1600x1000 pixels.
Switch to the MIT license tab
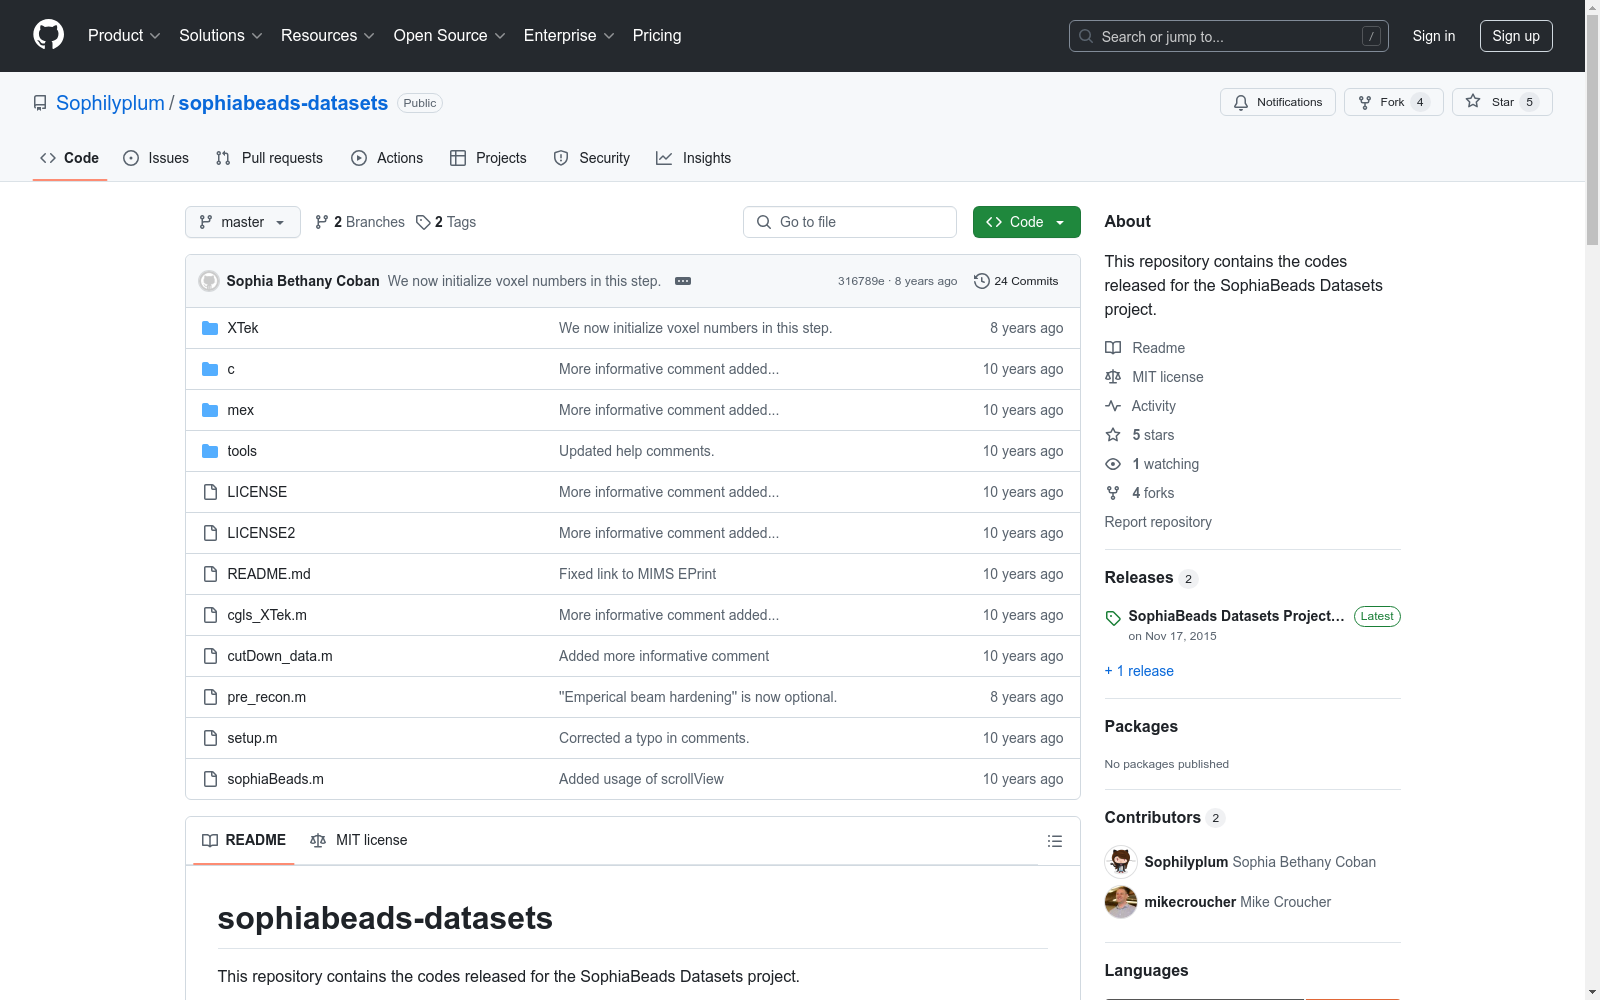(x=359, y=840)
